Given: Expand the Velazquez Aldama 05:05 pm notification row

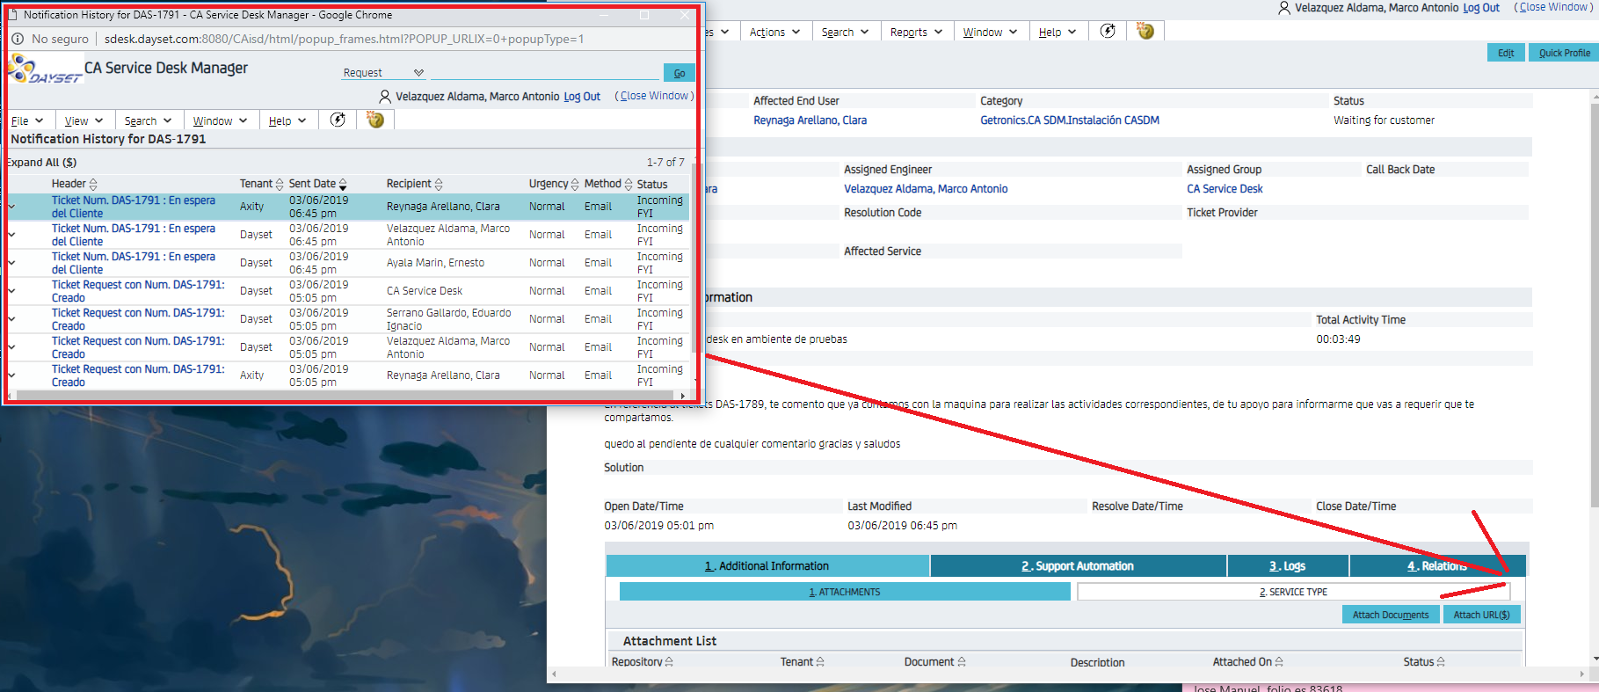Looking at the screenshot, I should point(12,347).
